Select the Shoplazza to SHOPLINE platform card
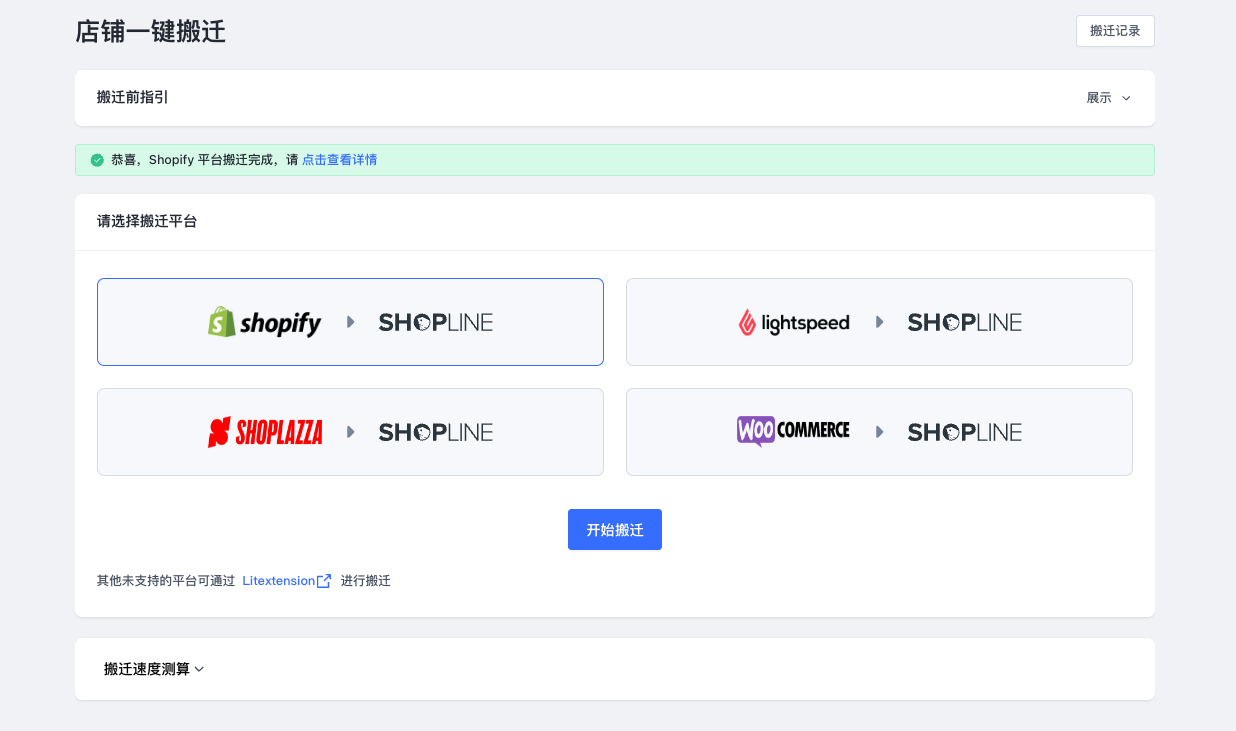The height and width of the screenshot is (731, 1236). click(x=350, y=432)
